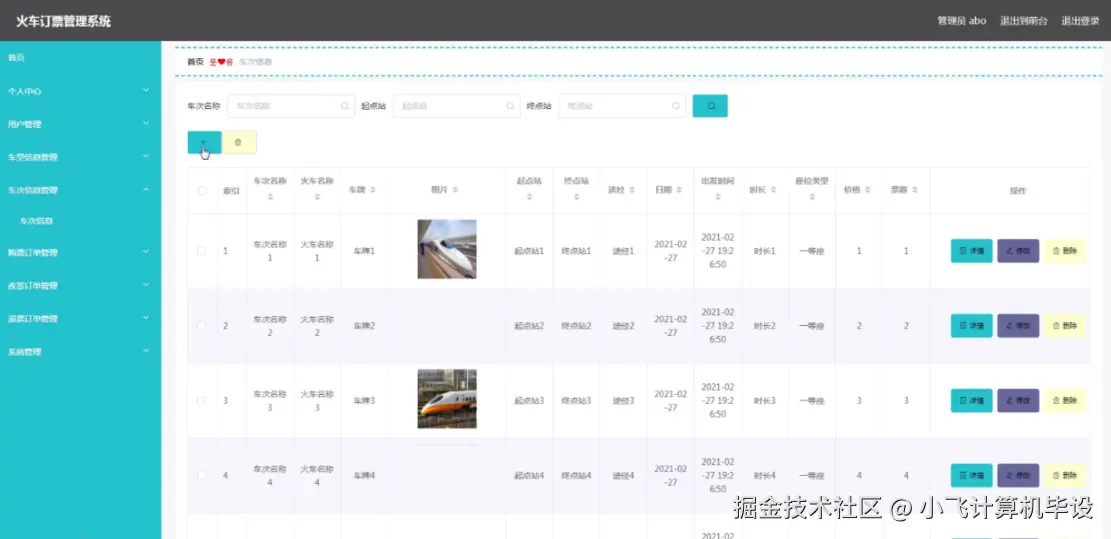Click into the 起点站 search field
This screenshot has height=539, width=1111.
[456, 106]
